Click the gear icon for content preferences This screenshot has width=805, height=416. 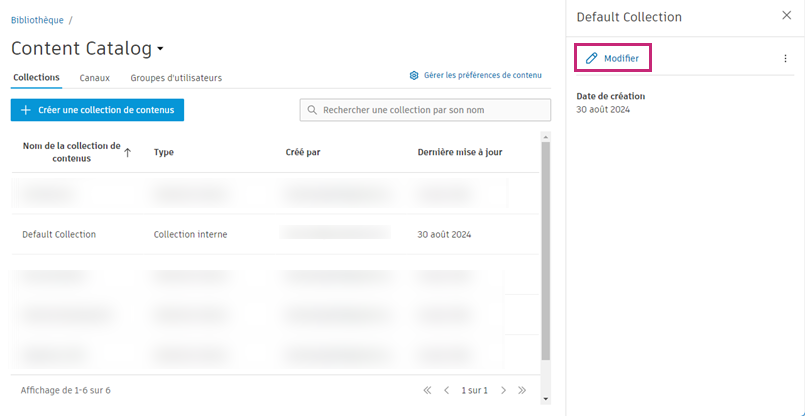[414, 75]
